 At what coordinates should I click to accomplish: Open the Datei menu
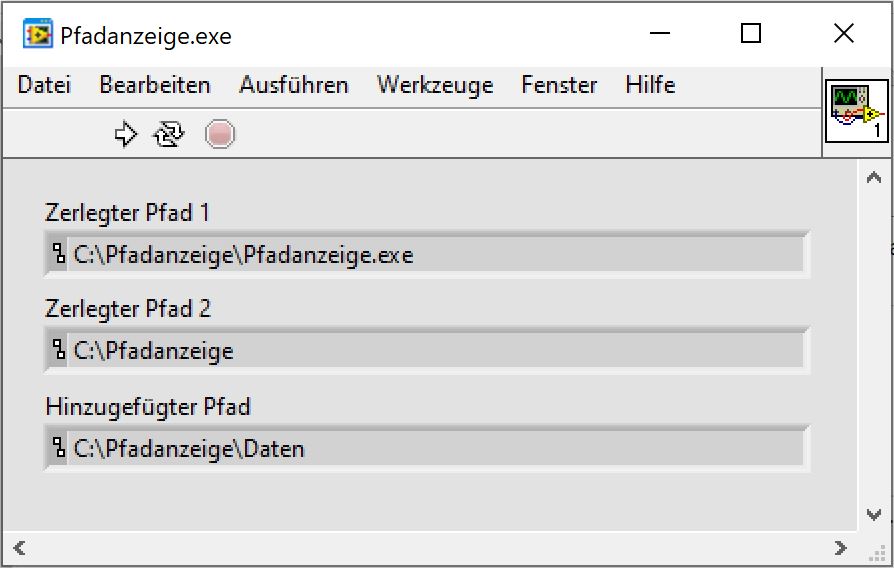44,85
